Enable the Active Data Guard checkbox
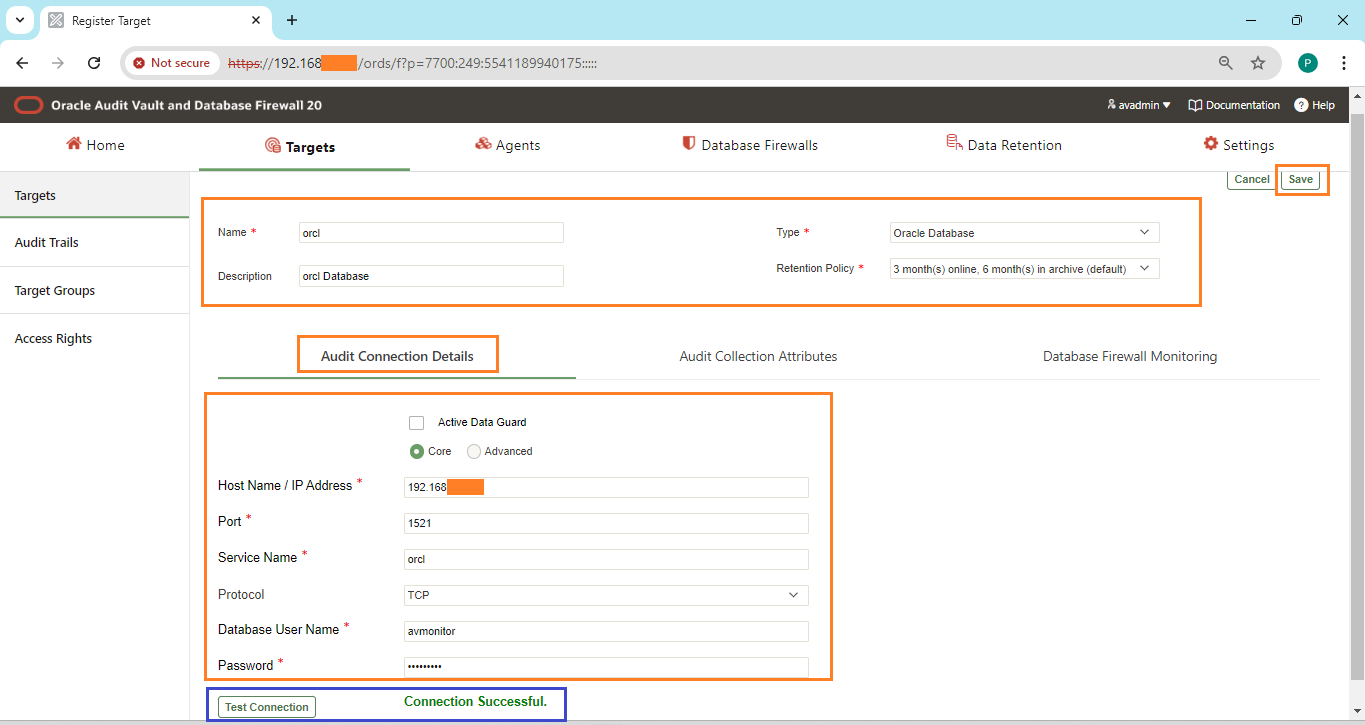 pos(416,423)
